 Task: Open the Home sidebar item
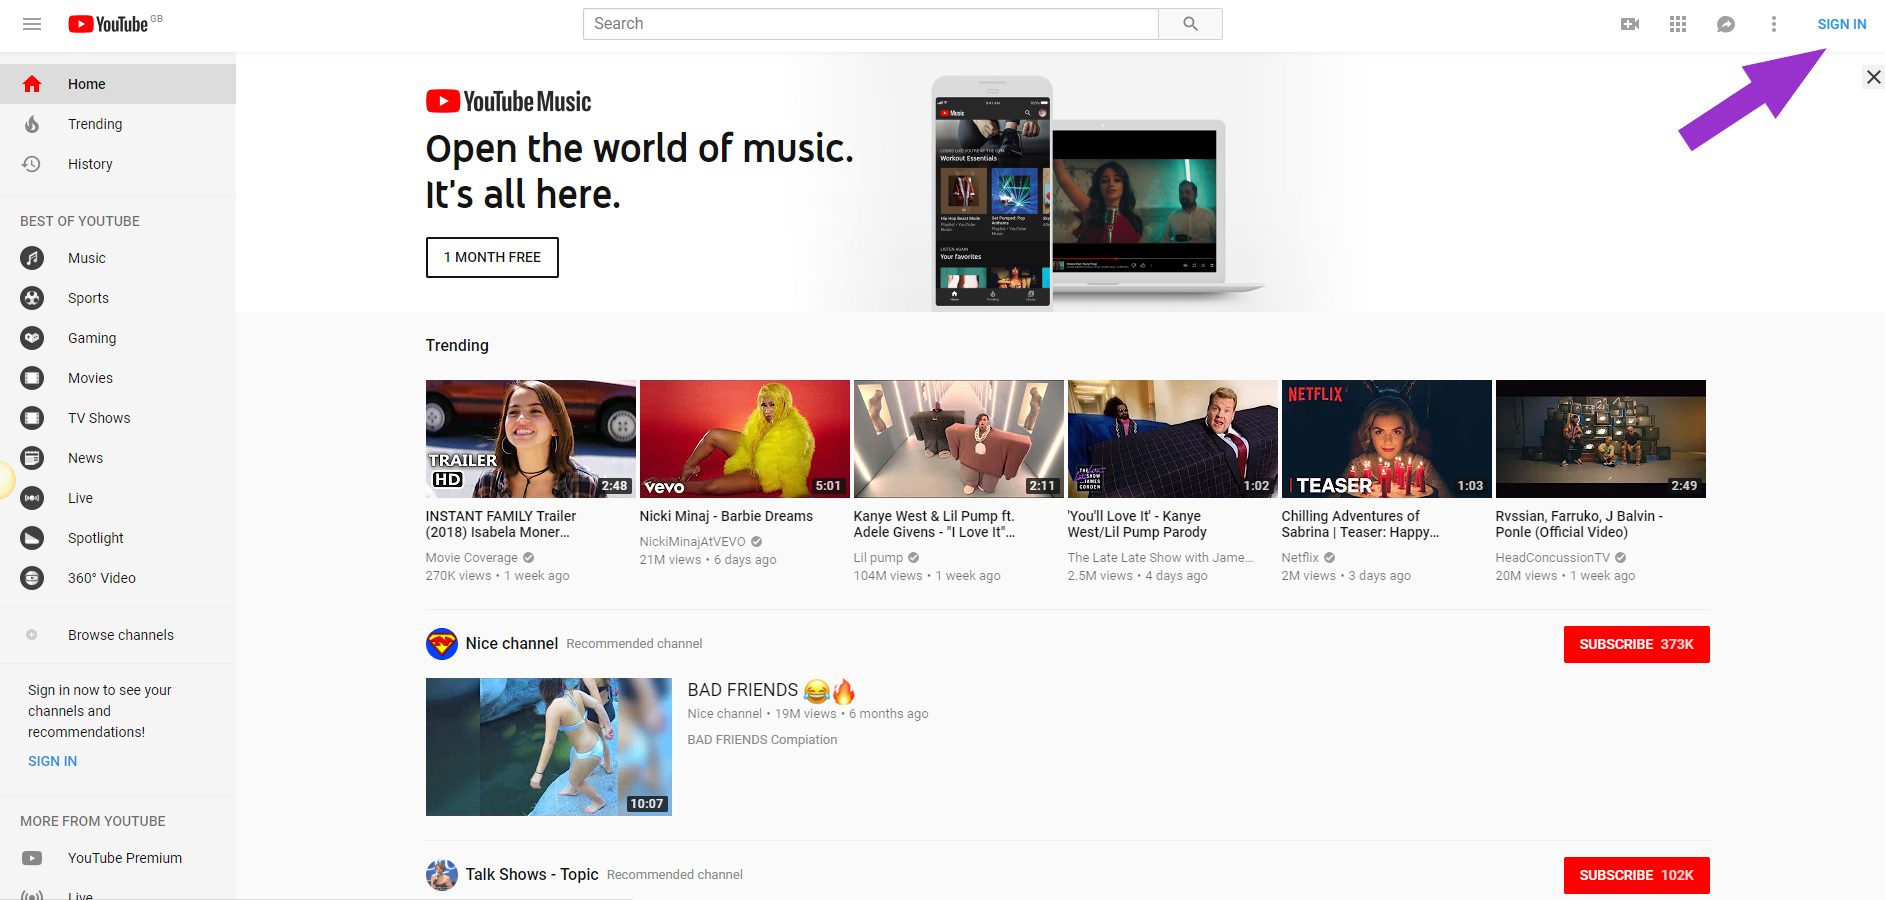tap(118, 84)
